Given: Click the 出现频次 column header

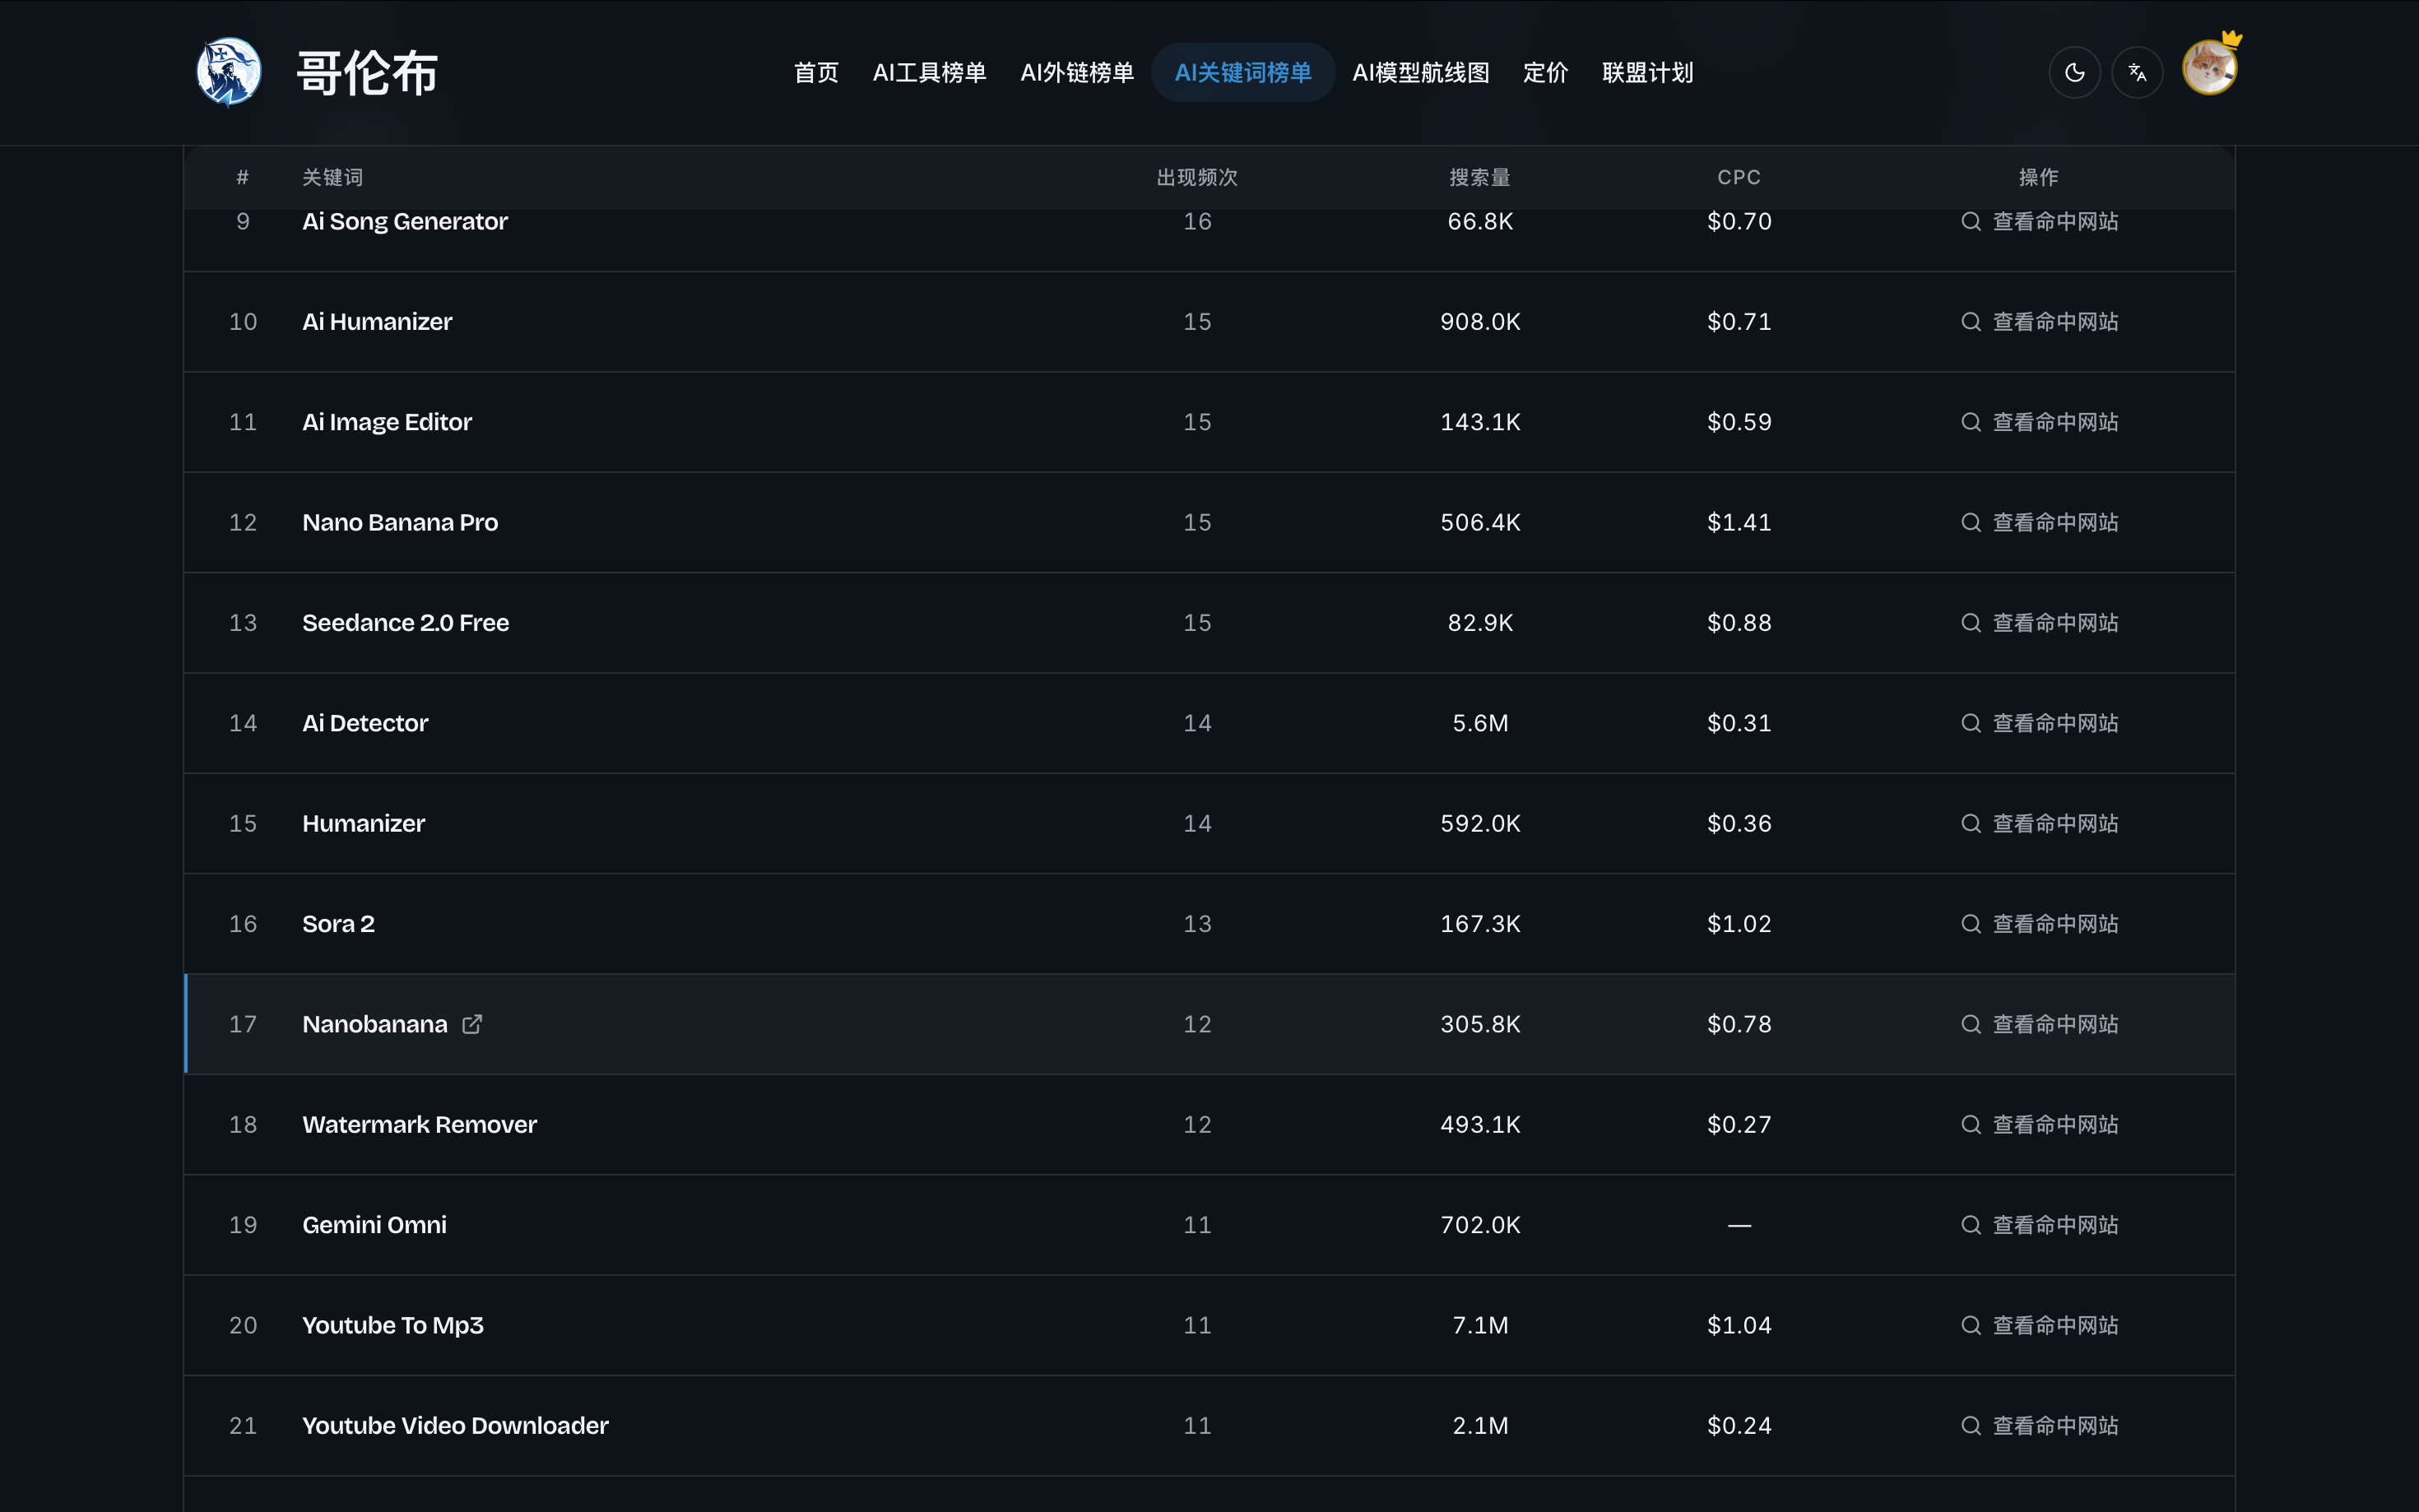Looking at the screenshot, I should click(1197, 177).
